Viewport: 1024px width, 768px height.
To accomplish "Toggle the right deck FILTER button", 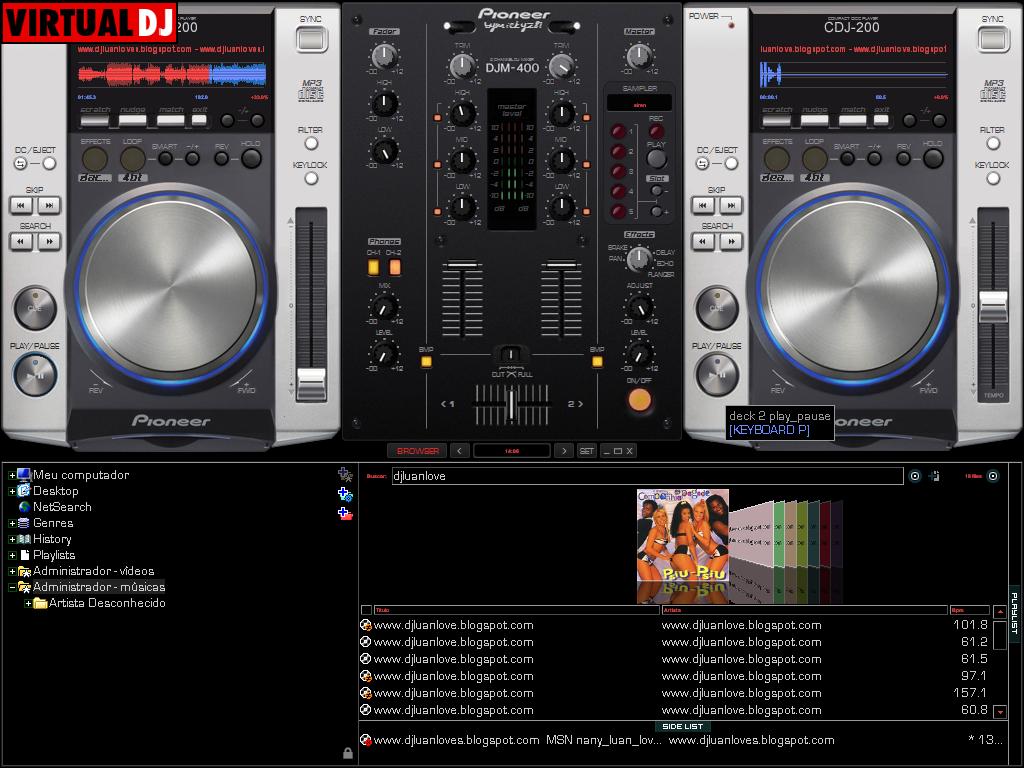I will click(x=993, y=143).
